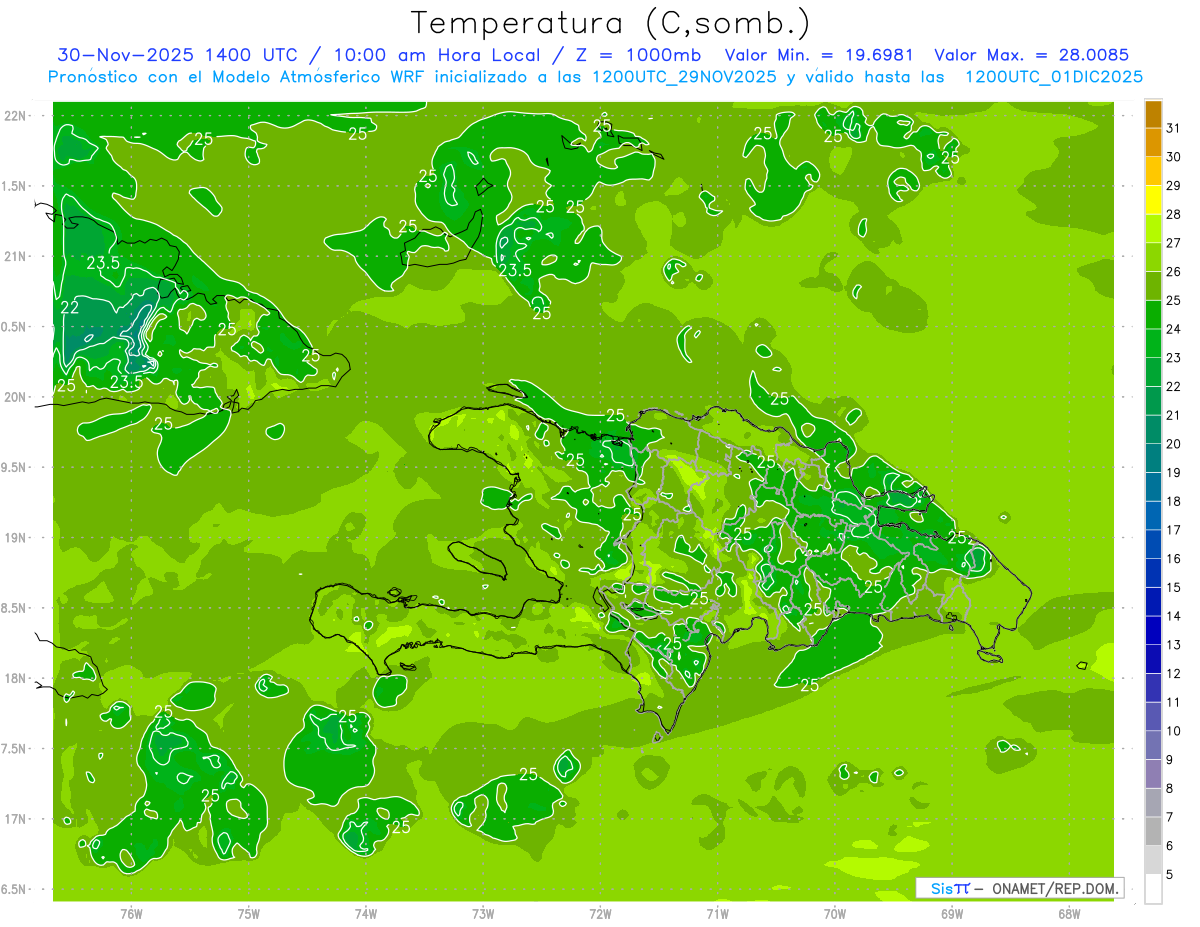Image resolution: width=1200 pixels, height=927 pixels.
Task: Pick the yellow swatch between 28 and 29
Action: pos(1153,200)
